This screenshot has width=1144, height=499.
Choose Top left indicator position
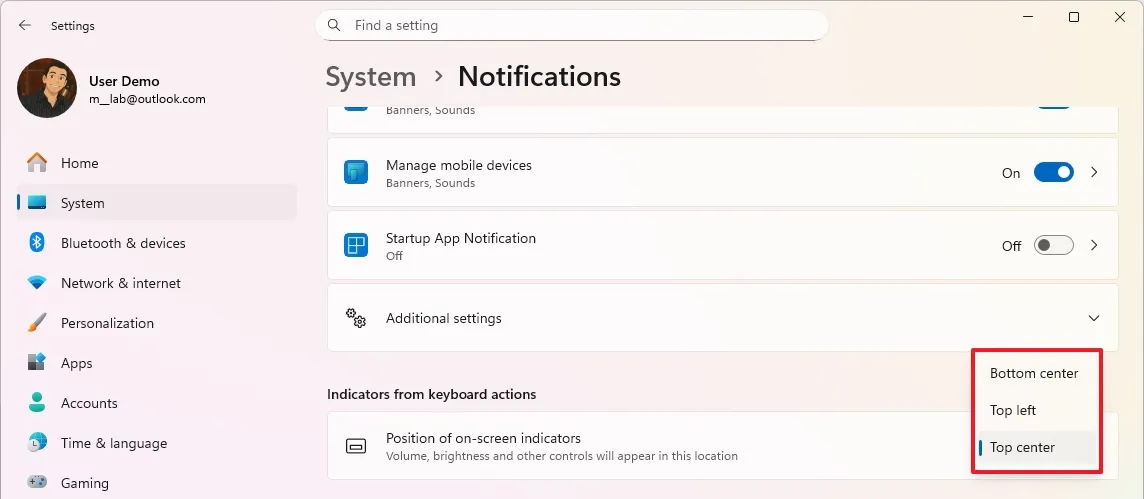[x=1013, y=410]
